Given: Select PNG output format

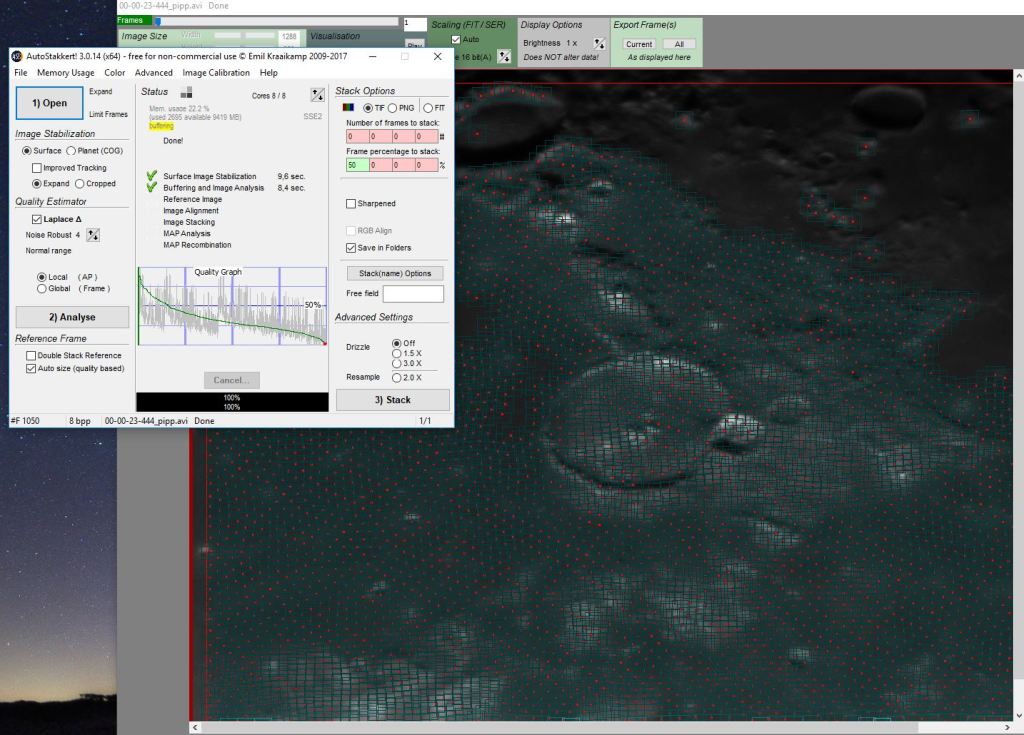Looking at the screenshot, I should pyautogui.click(x=393, y=108).
